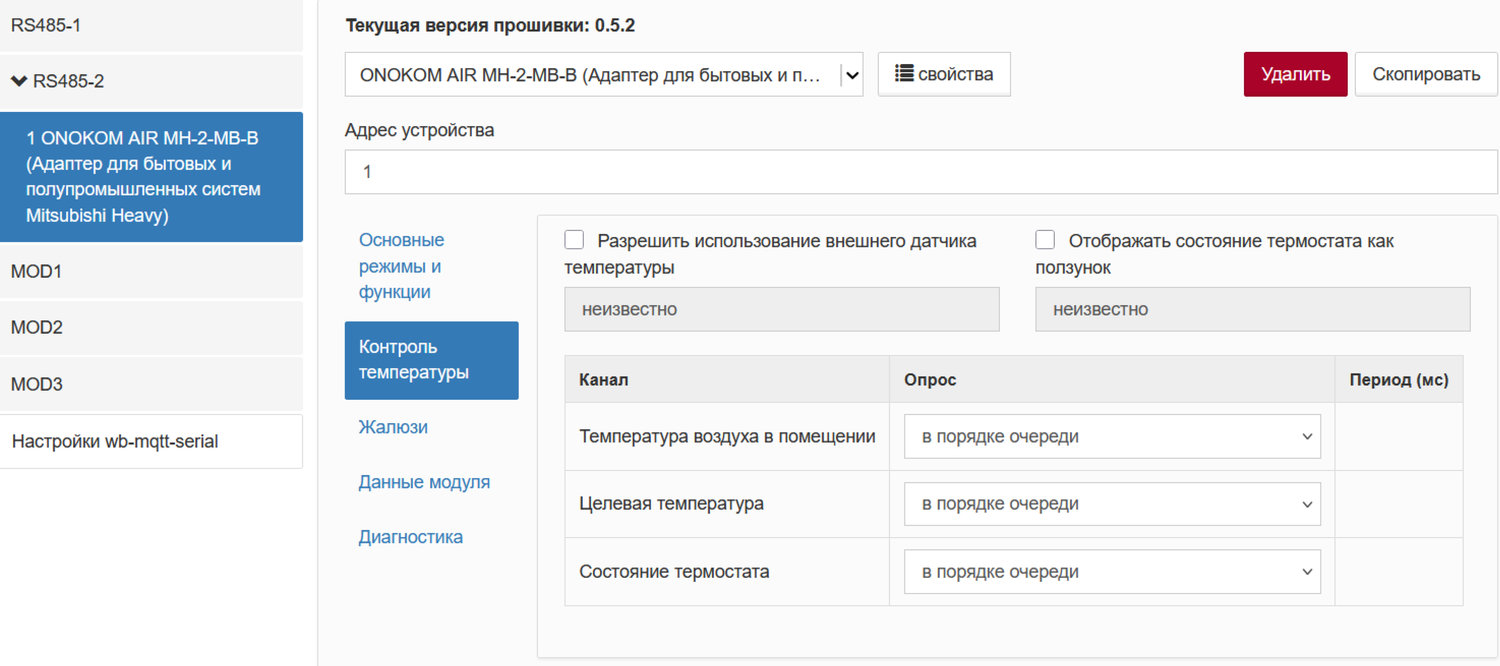Click the свойства list icon
This screenshot has height=666, width=1500.
point(904,74)
